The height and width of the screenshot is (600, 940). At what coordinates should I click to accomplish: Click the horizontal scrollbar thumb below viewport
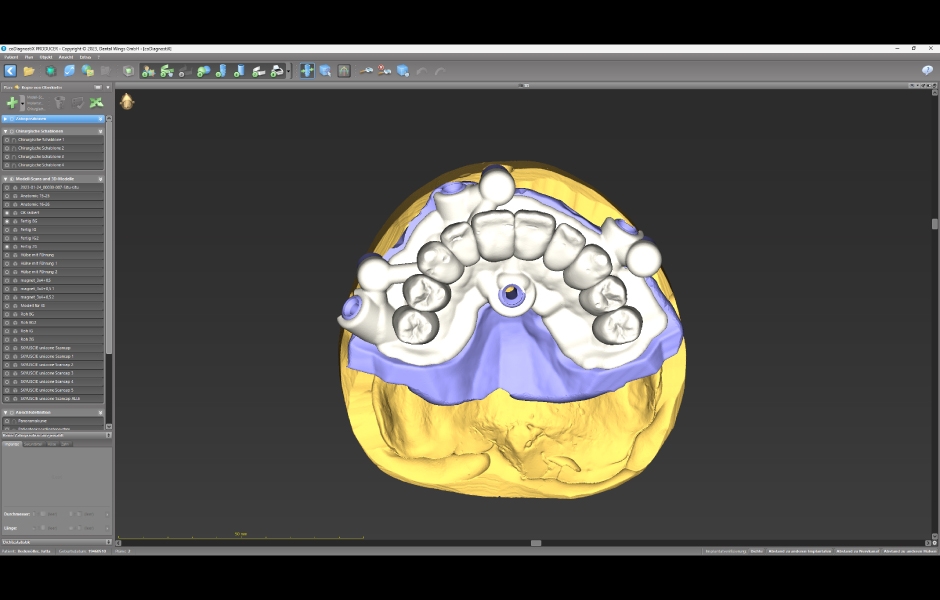[x=536, y=543]
